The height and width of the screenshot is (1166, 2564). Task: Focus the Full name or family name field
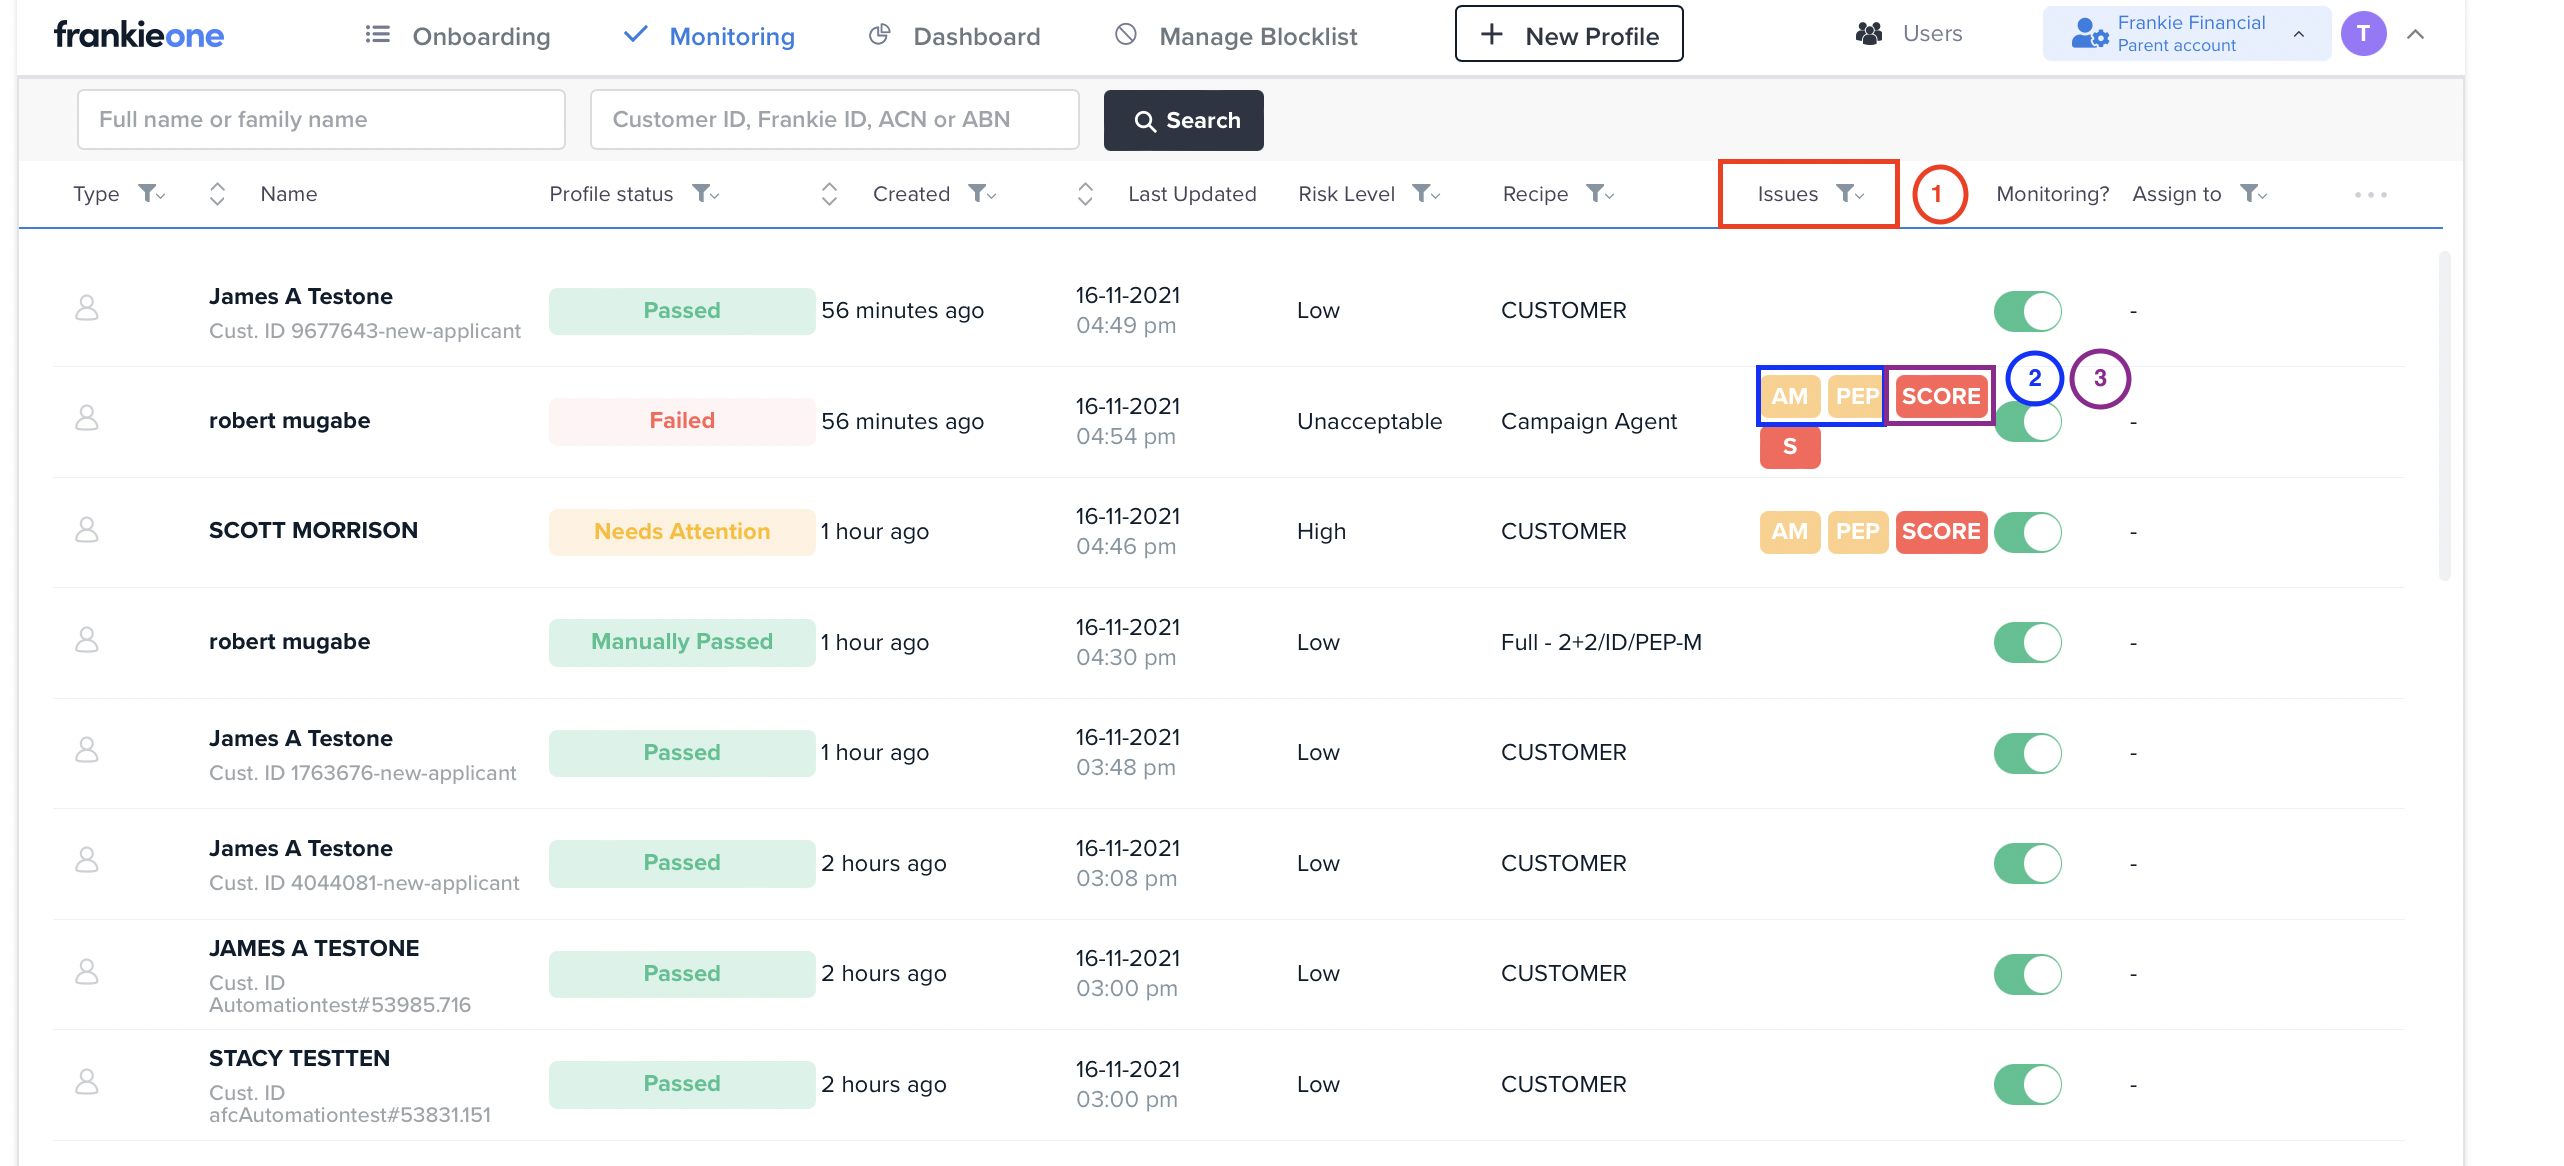click(x=321, y=119)
